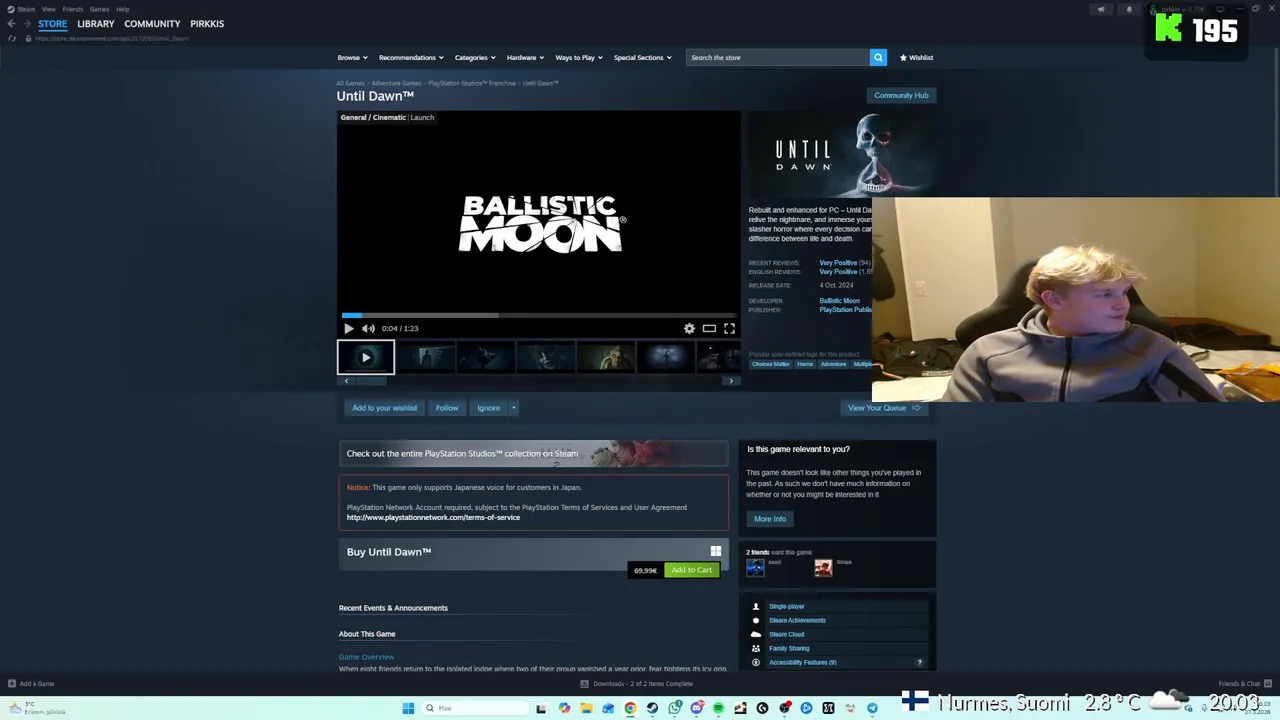Open the Steam Cloud link
The image size is (1280, 720).
point(786,634)
